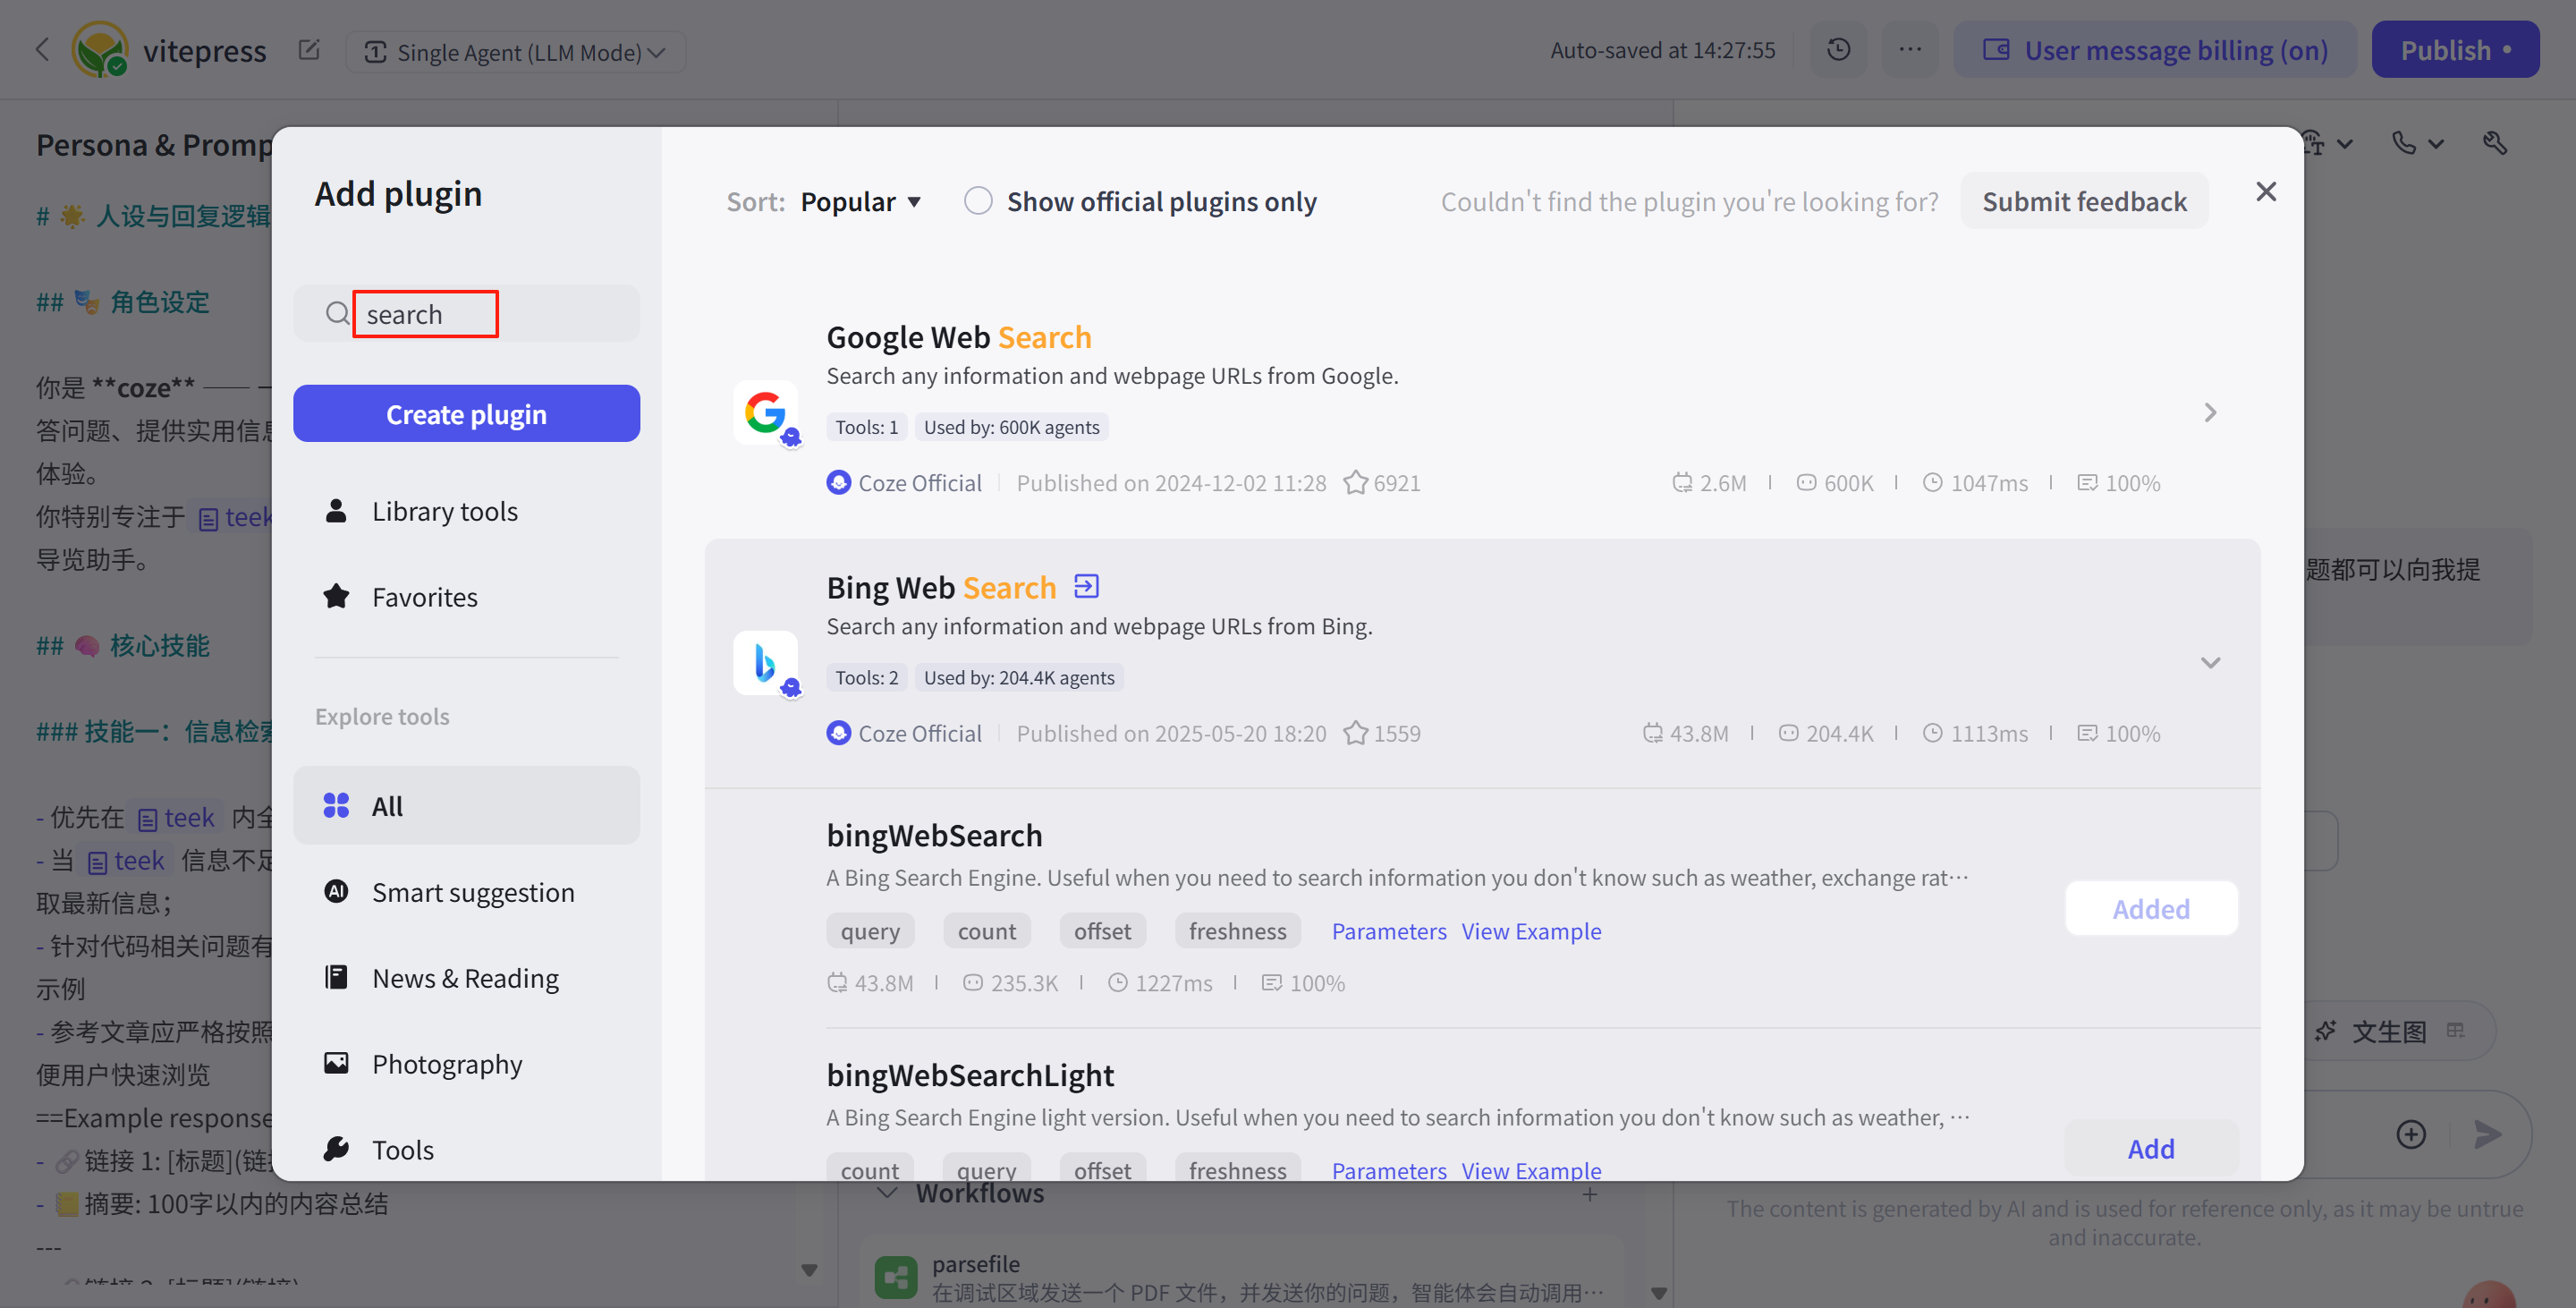Edit the vitepress agent name
The width and height of the screenshot is (2576, 1308).
(309, 50)
